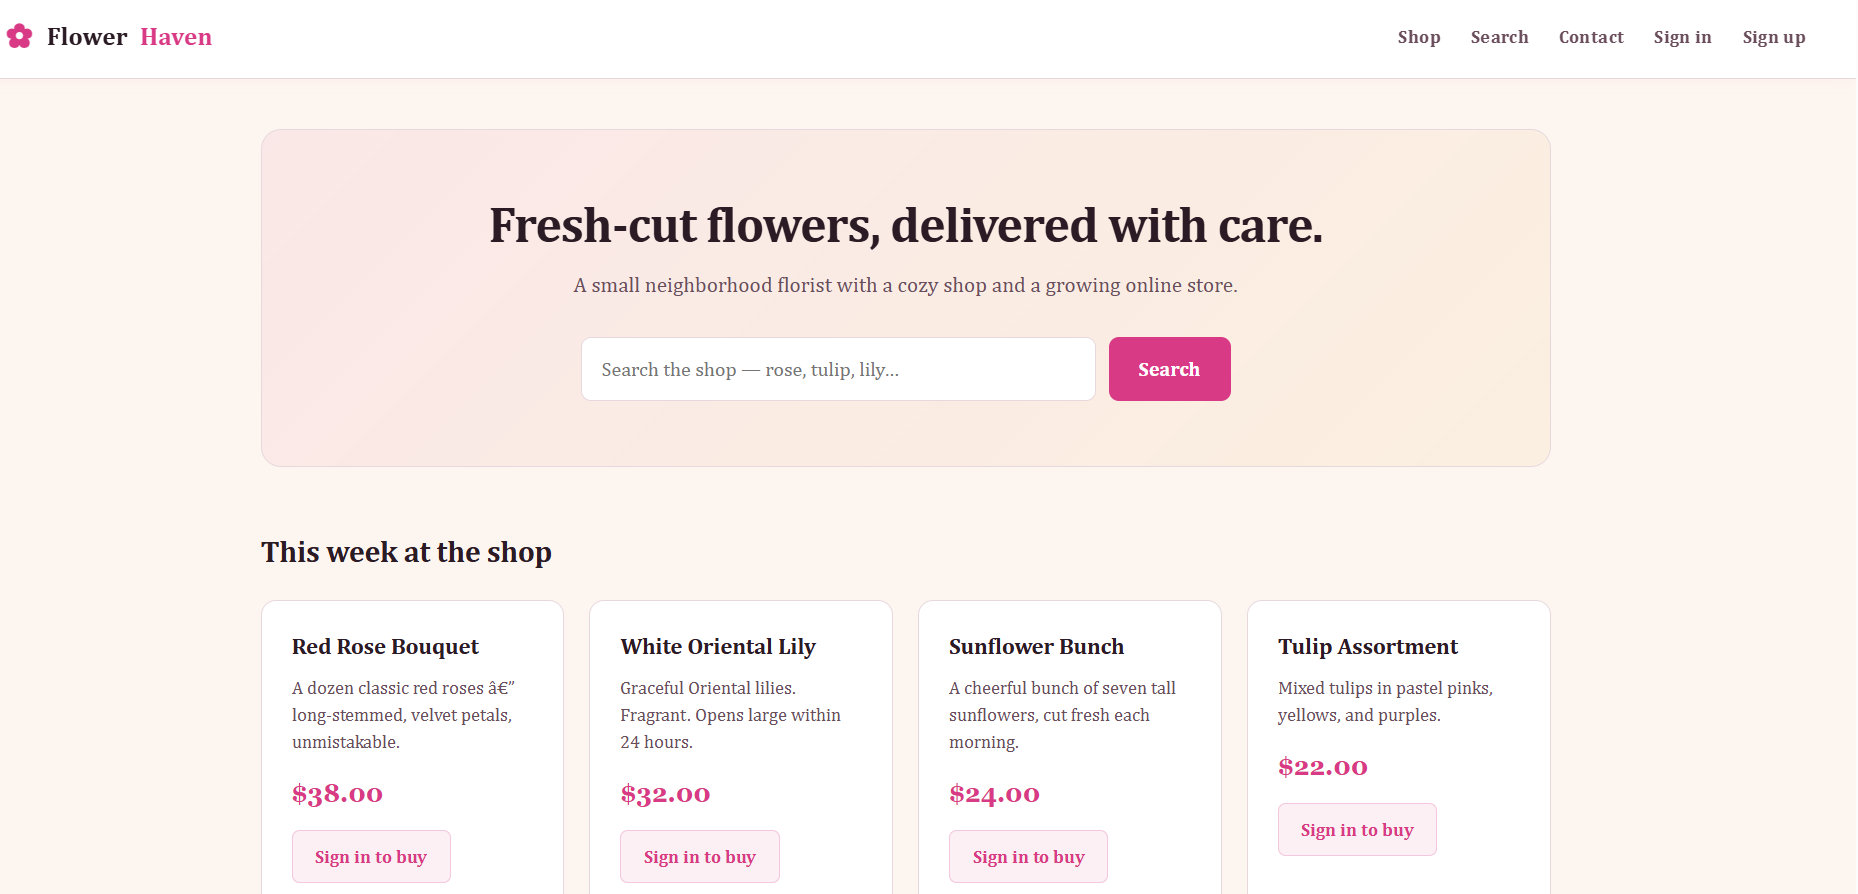Open the Shop page from navigation
Image resolution: width=1858 pixels, height=894 pixels.
(1418, 37)
